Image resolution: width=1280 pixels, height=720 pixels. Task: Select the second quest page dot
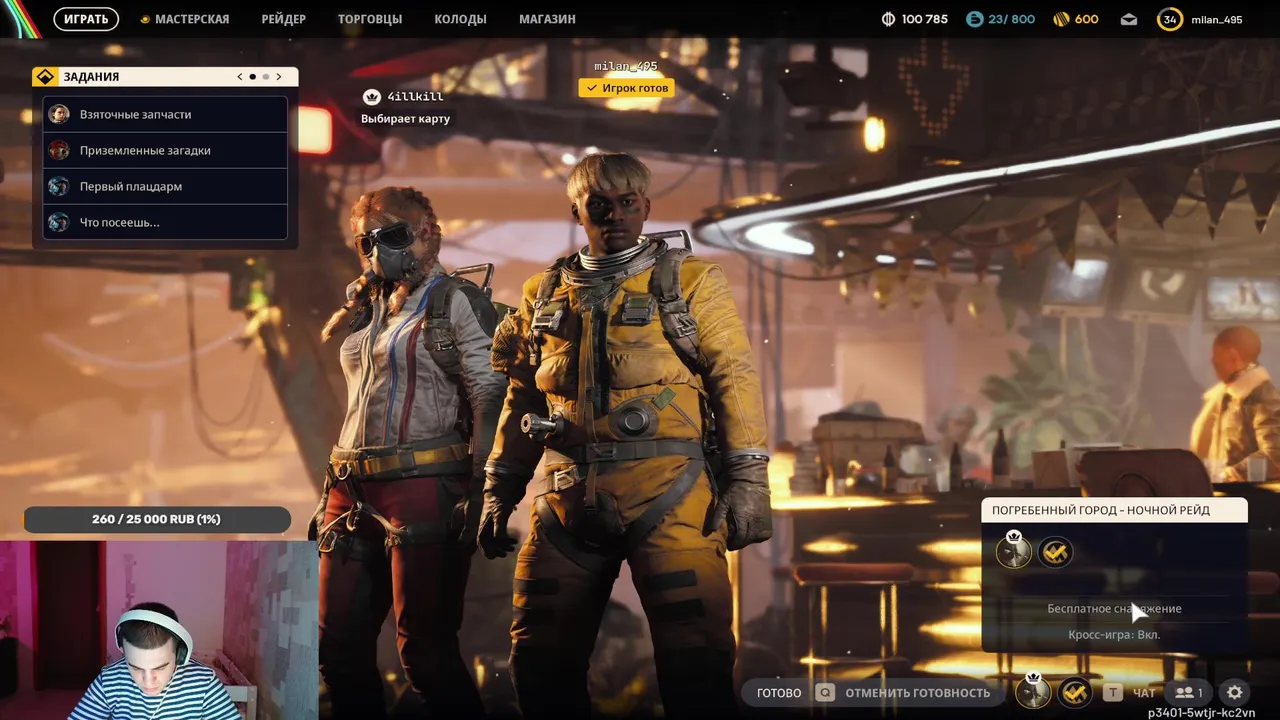tap(266, 77)
